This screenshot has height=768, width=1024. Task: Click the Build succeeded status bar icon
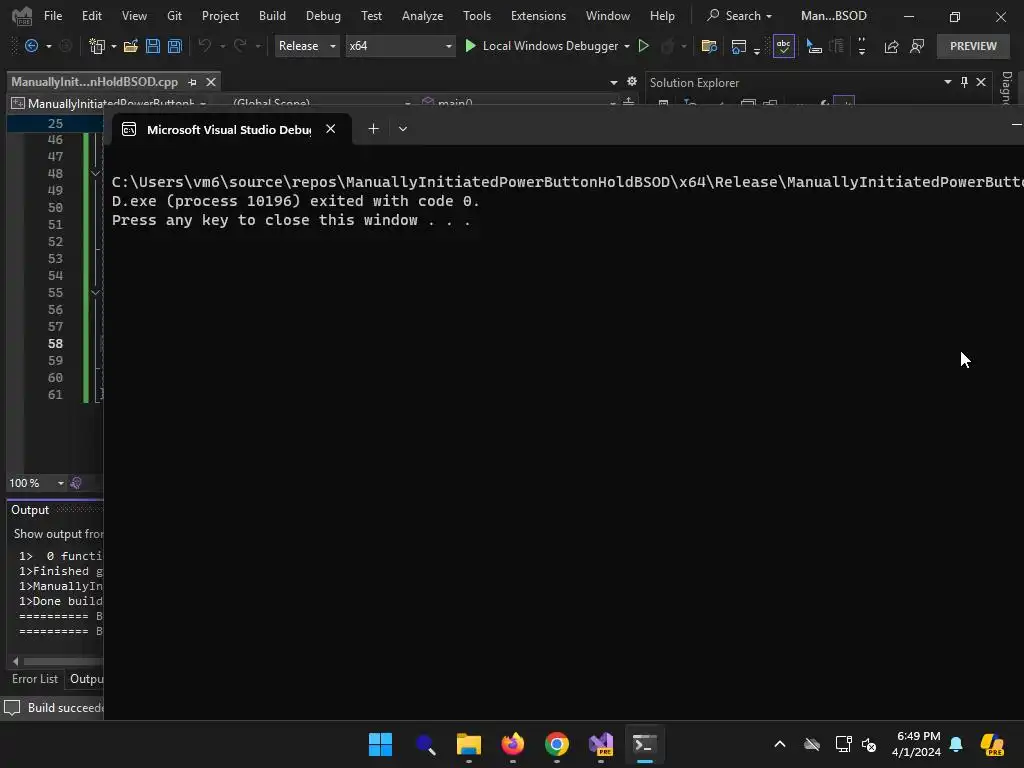tap(12, 707)
